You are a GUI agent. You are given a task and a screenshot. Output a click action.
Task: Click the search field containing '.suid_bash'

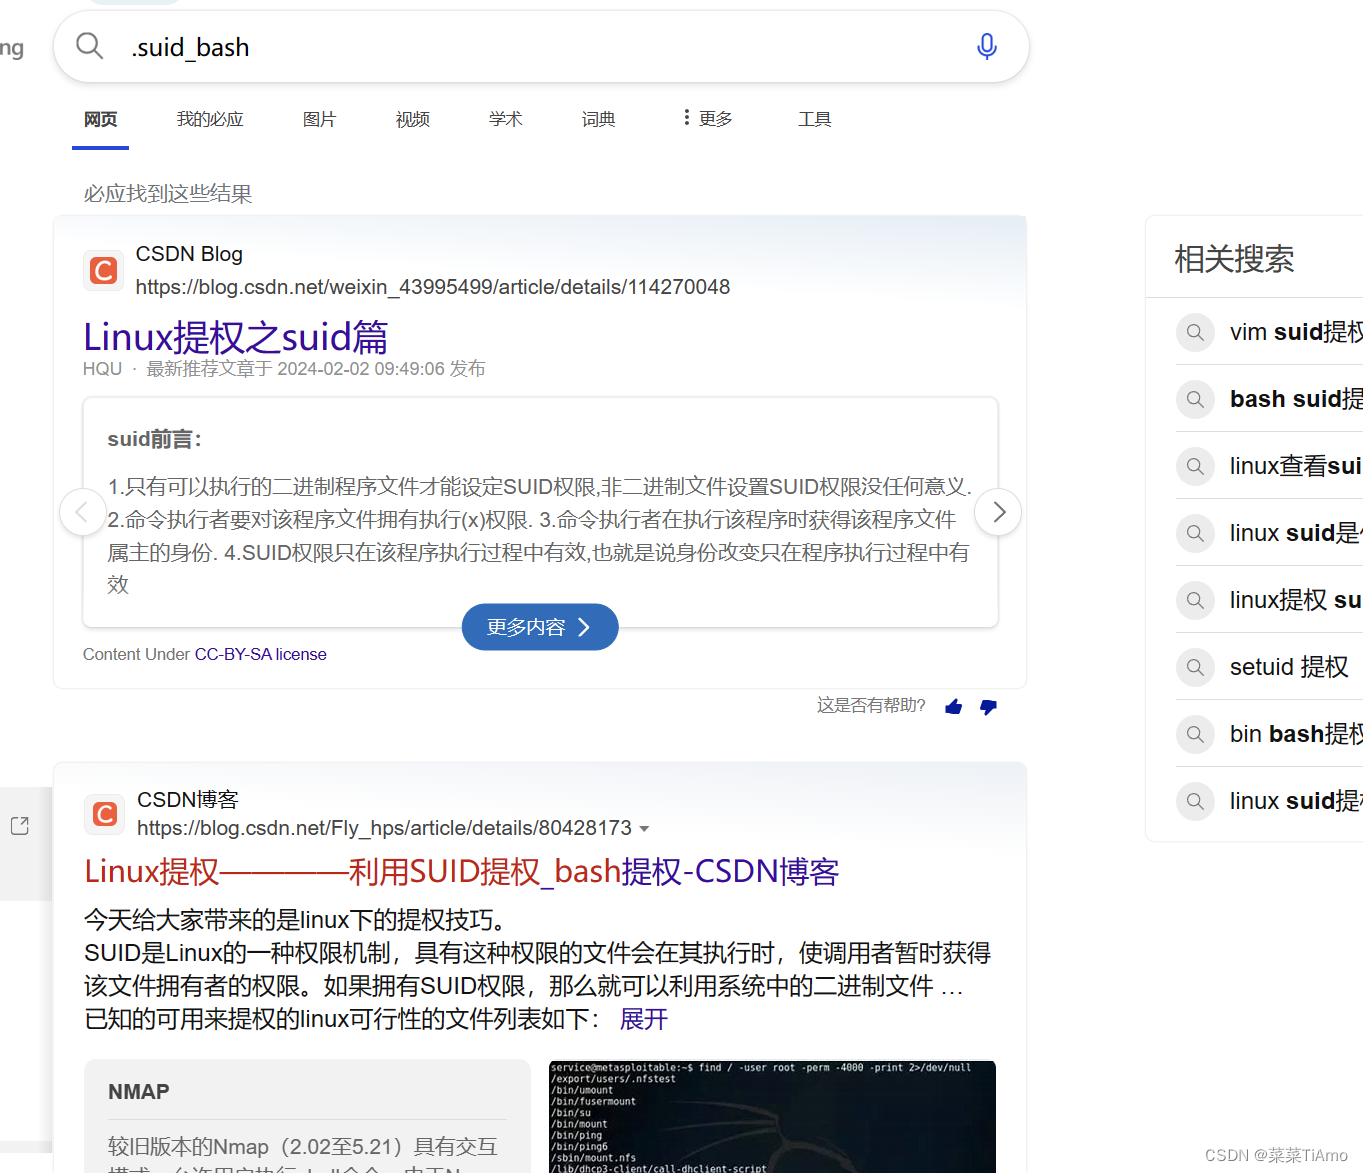(x=540, y=47)
